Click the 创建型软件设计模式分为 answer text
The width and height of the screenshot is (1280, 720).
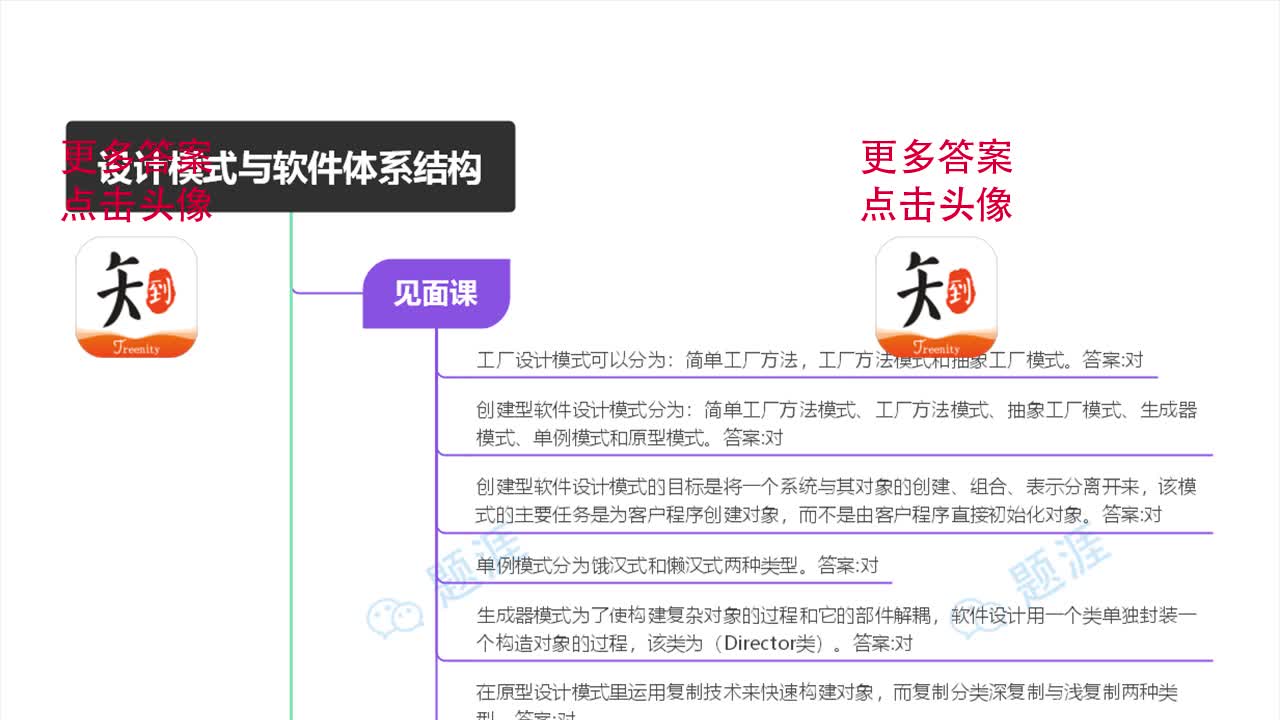click(836, 423)
